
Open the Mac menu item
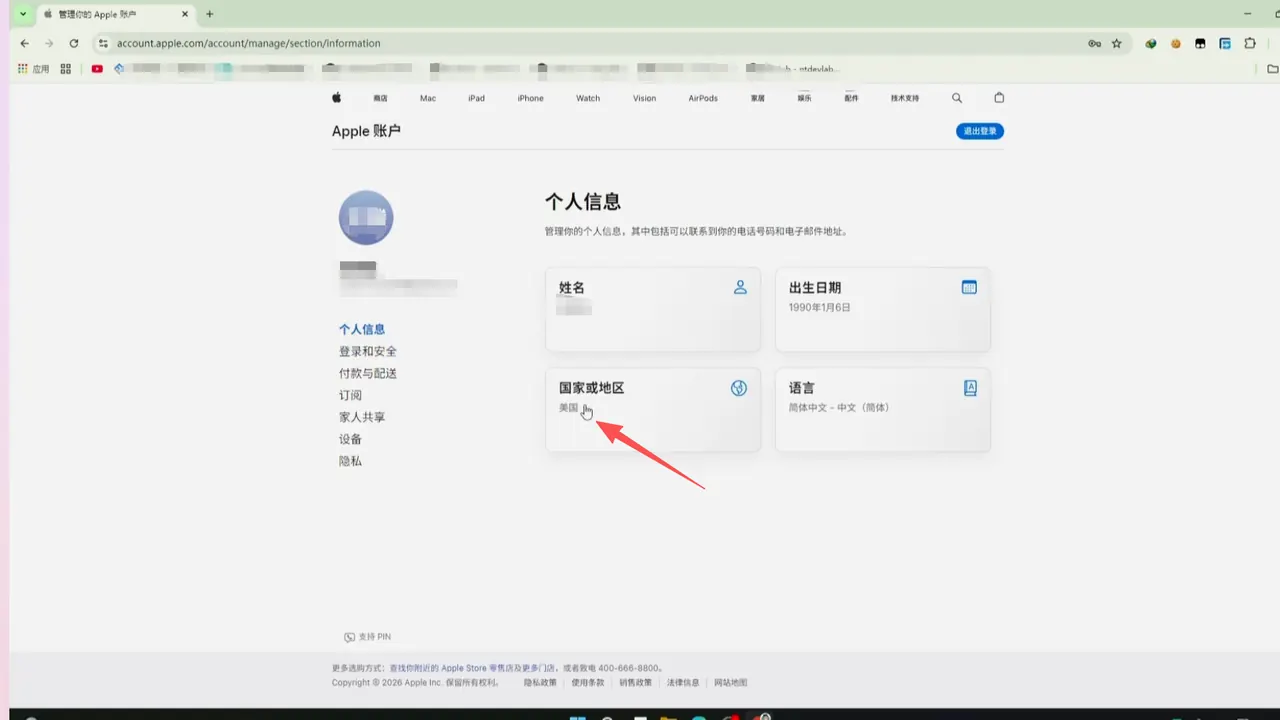[x=428, y=98]
